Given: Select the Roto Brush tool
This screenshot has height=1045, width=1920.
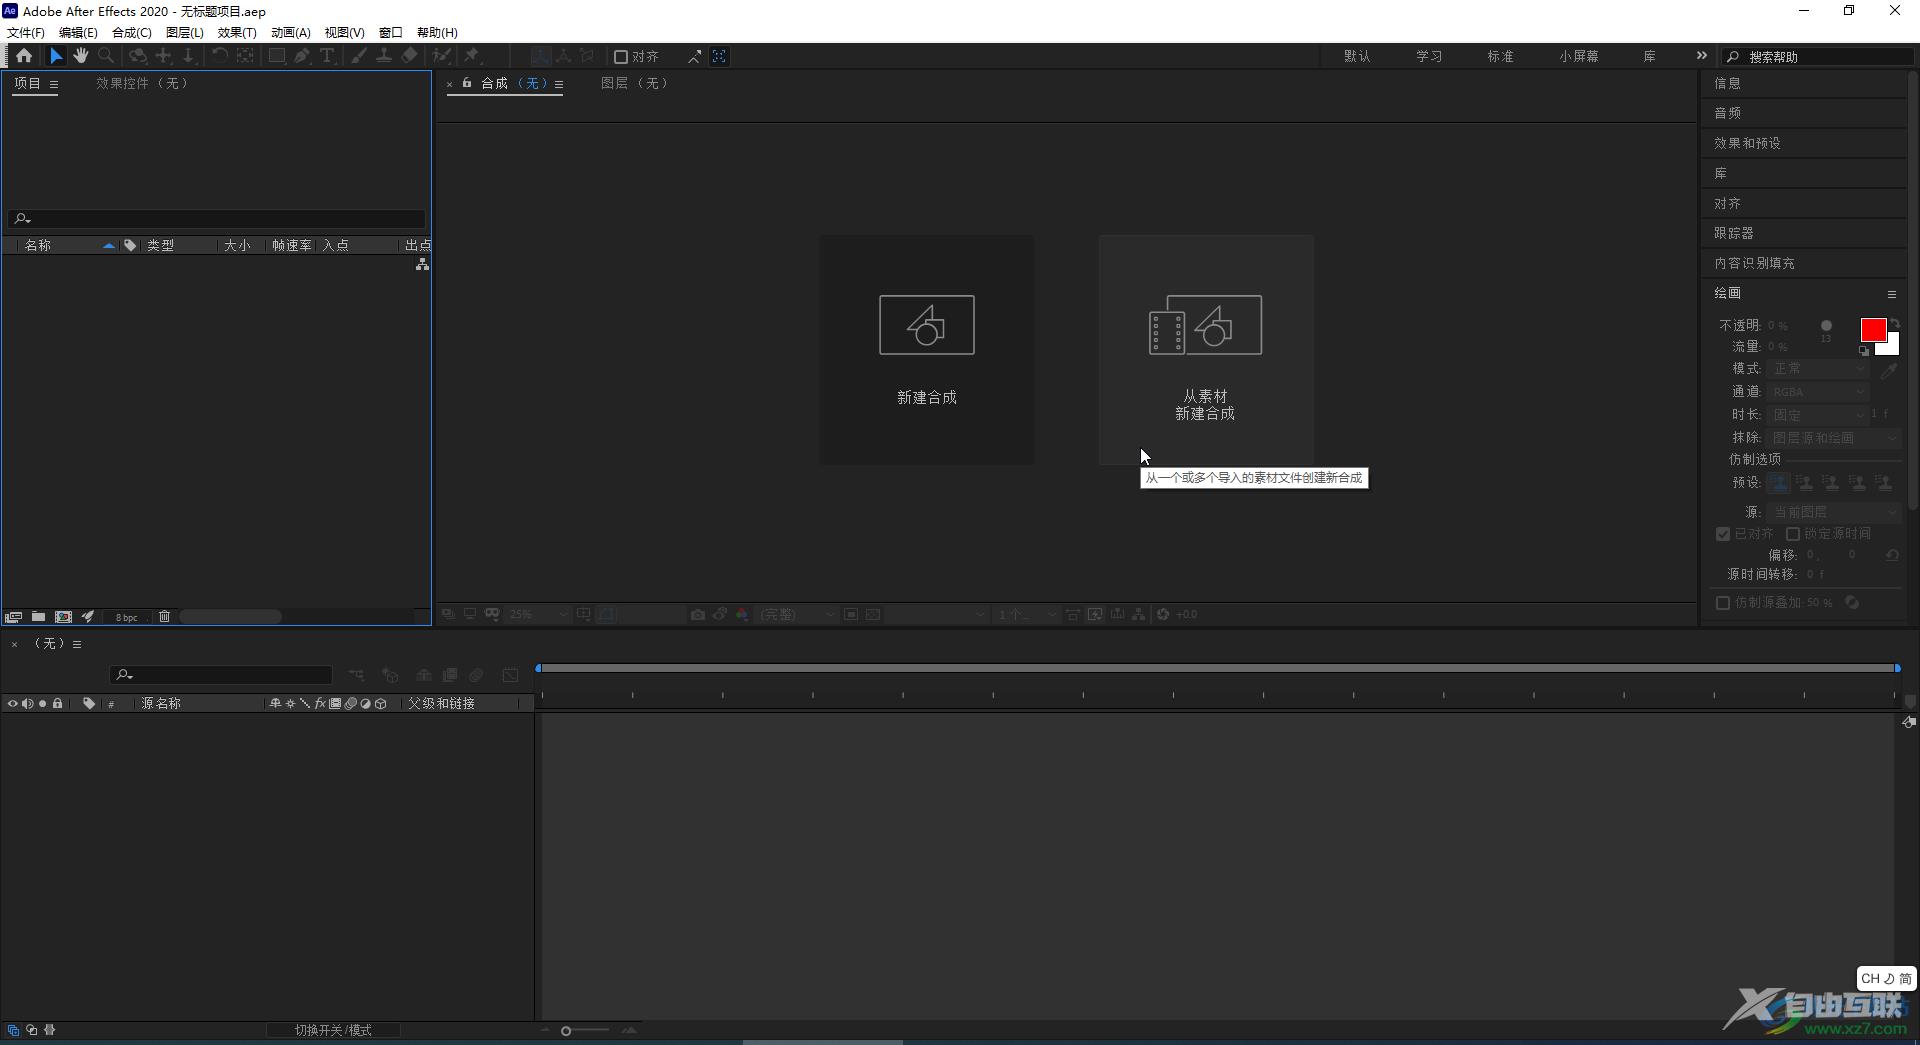Looking at the screenshot, I should [x=441, y=56].
